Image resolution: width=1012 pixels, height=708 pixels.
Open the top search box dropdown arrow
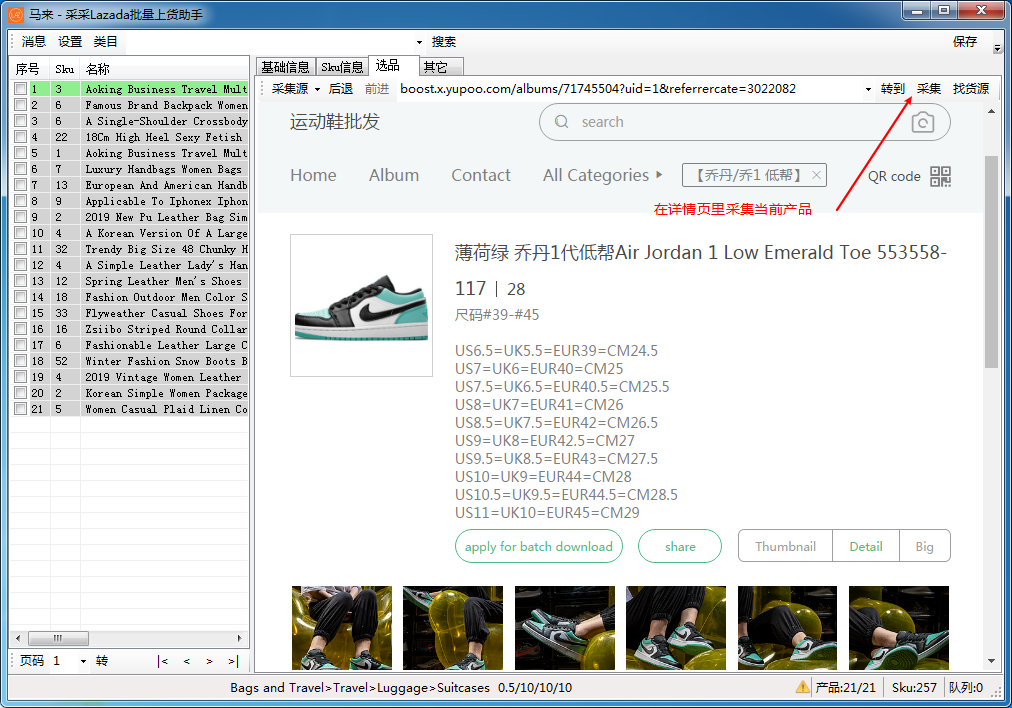click(419, 43)
